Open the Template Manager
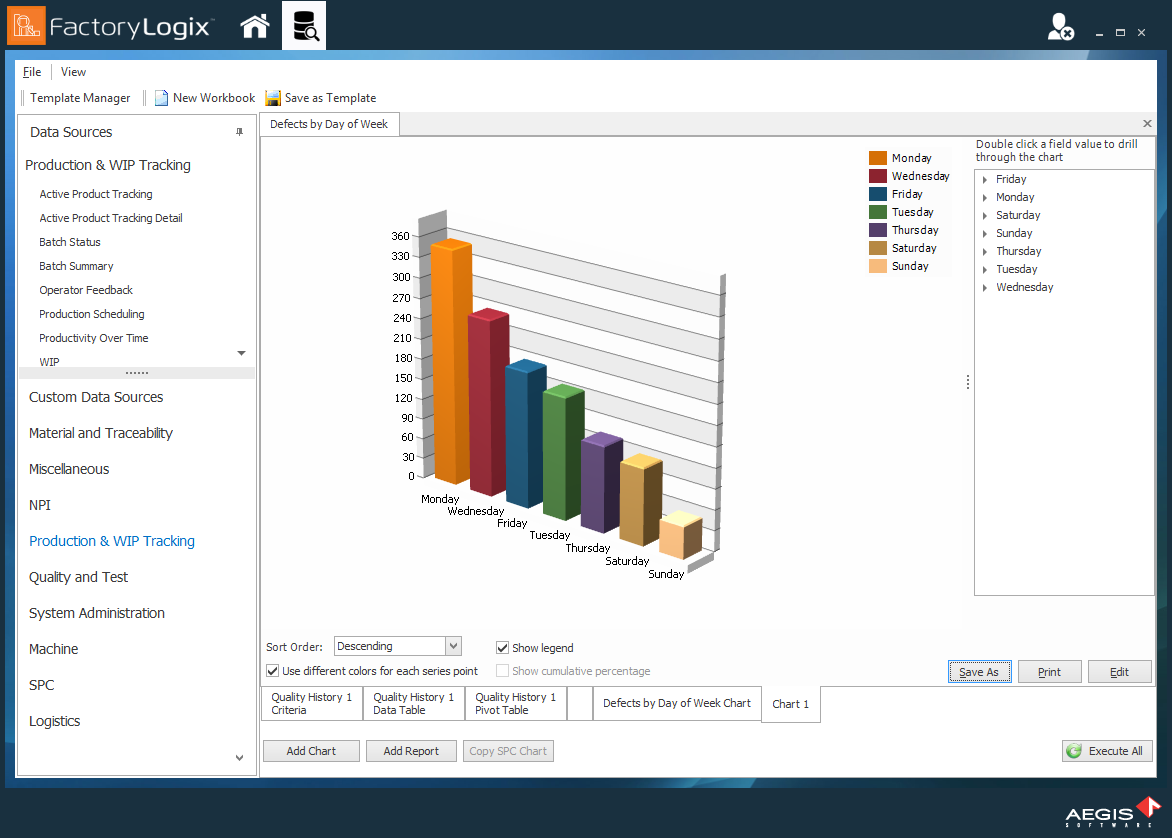This screenshot has height=838, width=1172. (79, 98)
